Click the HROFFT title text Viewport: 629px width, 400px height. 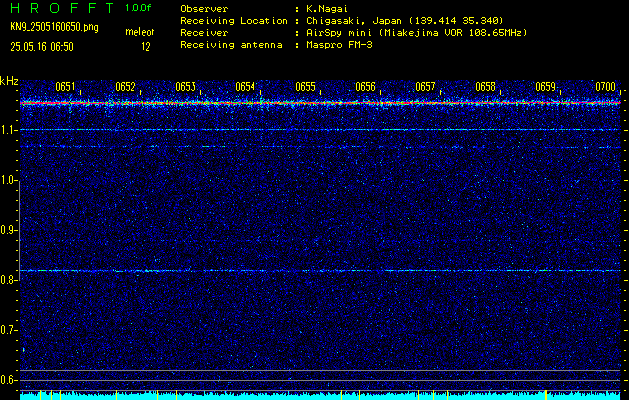click(x=62, y=8)
